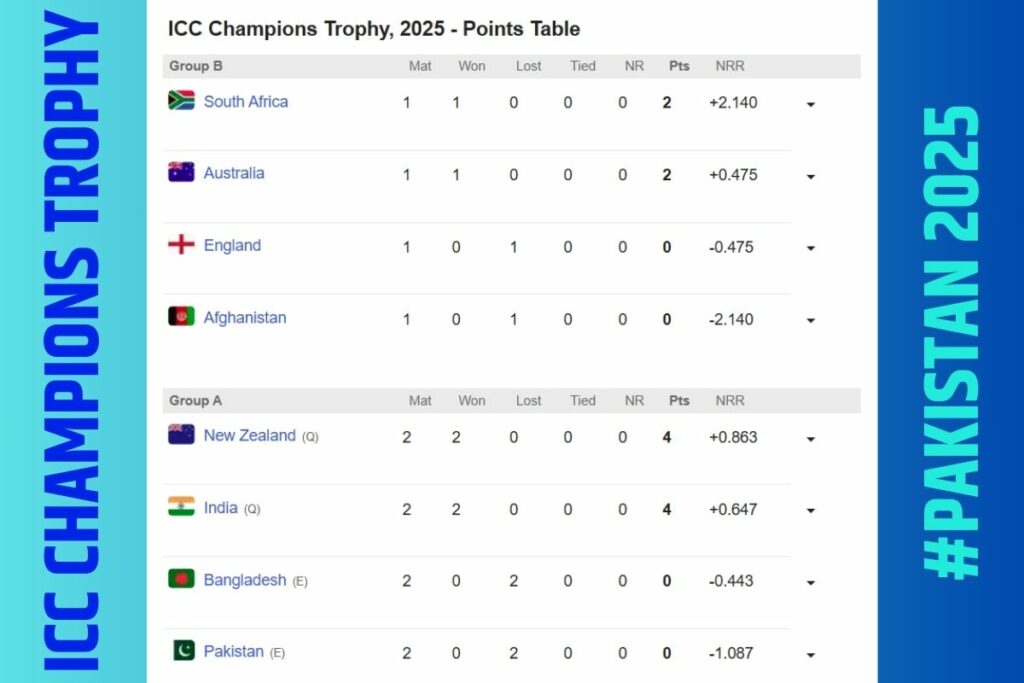Click the England flag icon
This screenshot has width=1024, height=683.
[x=181, y=245]
